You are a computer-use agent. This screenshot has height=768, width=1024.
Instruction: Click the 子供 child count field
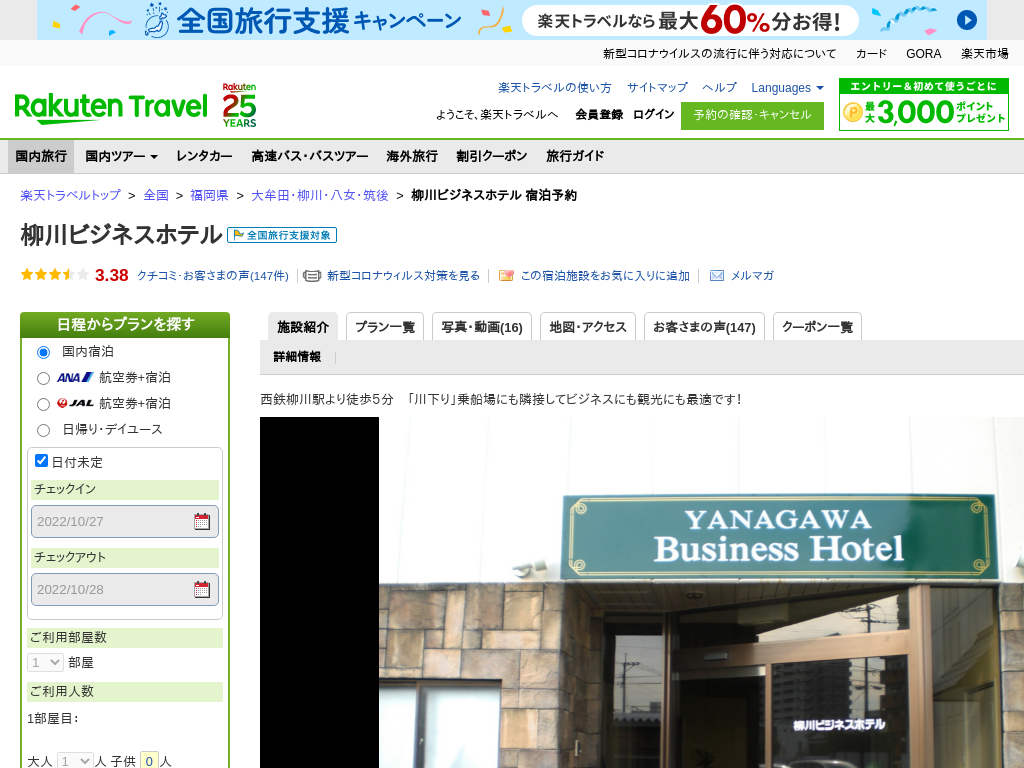click(149, 761)
